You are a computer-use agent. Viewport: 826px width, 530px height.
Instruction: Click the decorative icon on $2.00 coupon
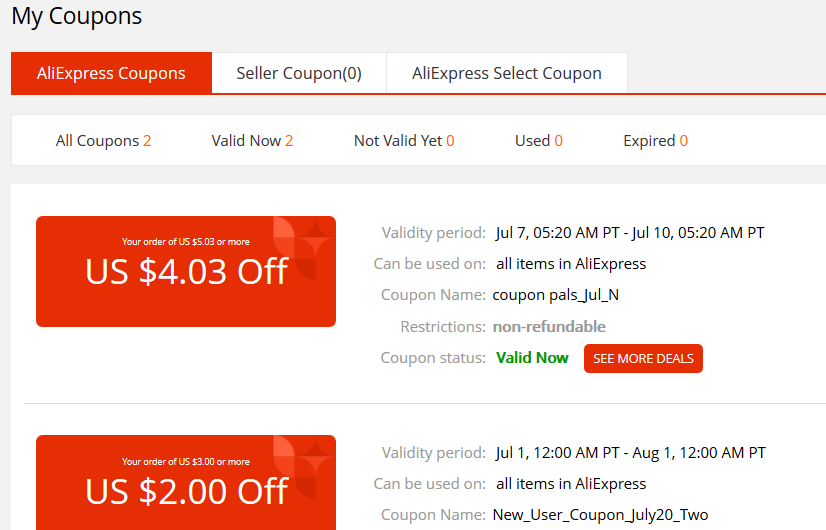click(302, 466)
